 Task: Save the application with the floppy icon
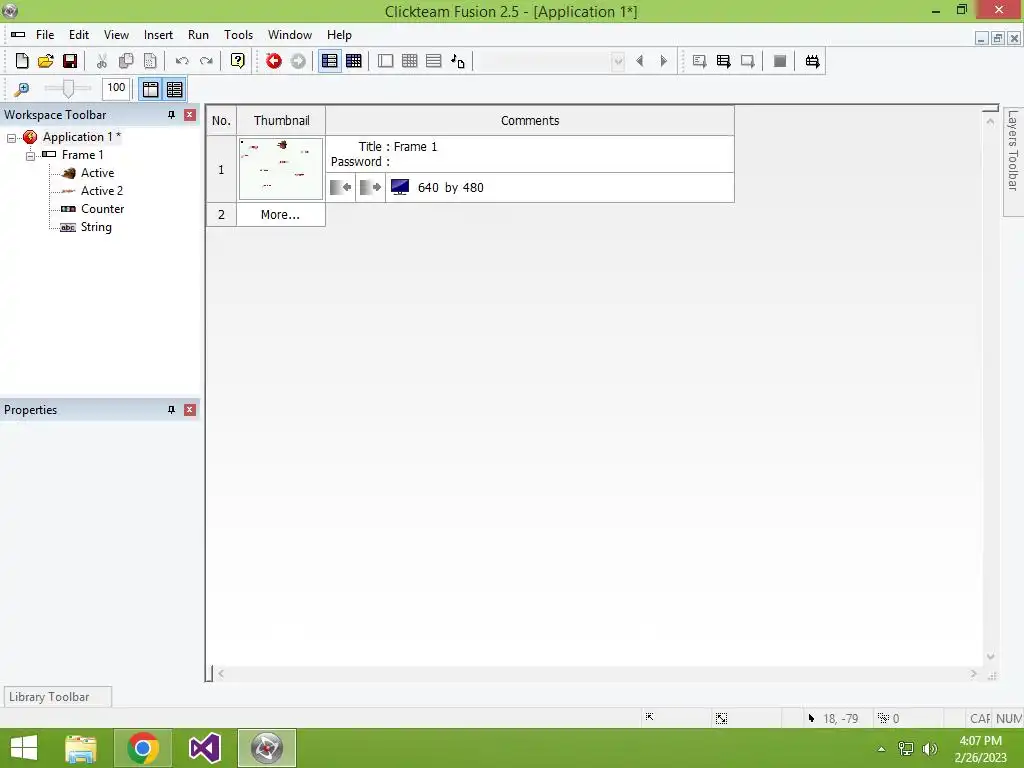click(70, 61)
